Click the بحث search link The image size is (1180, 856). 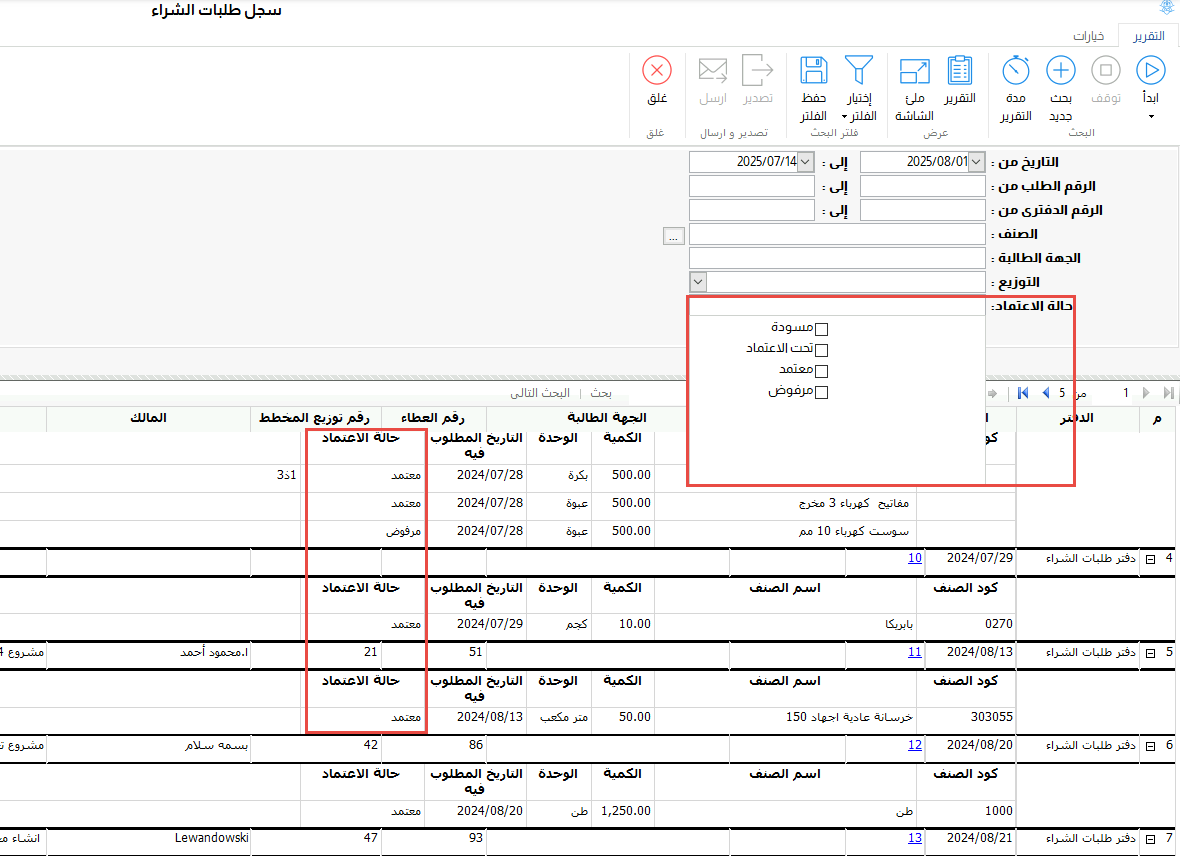[x=601, y=393]
